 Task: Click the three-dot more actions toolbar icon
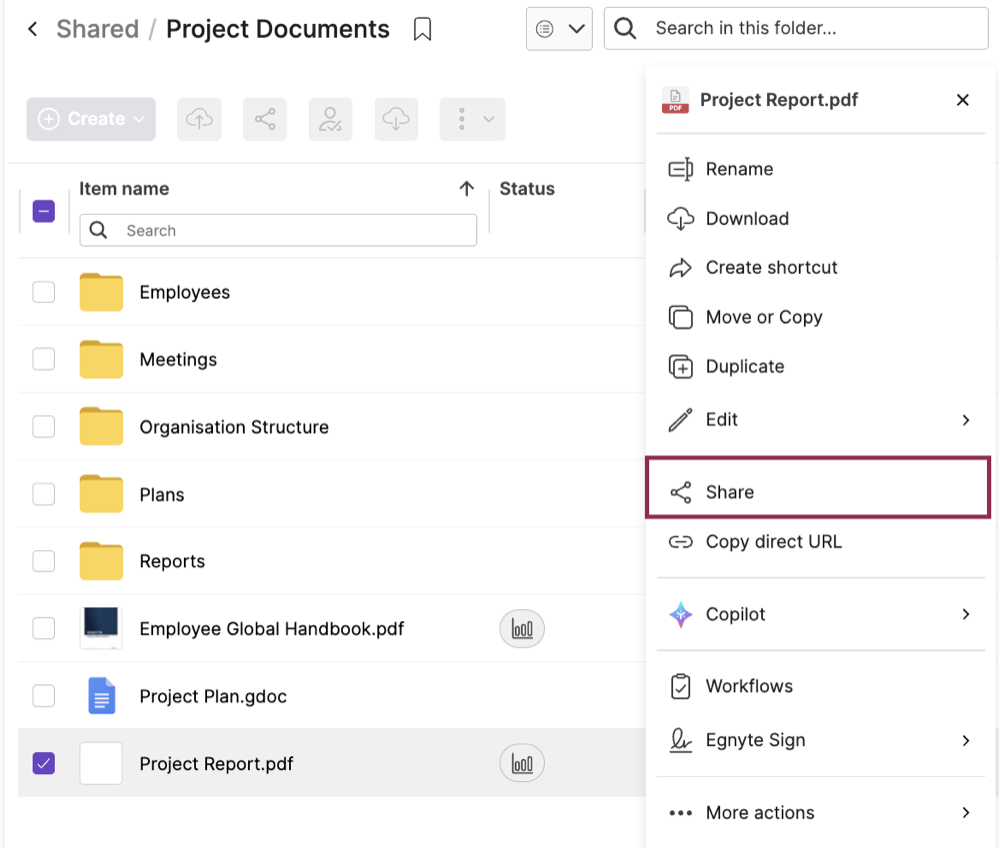(472, 119)
